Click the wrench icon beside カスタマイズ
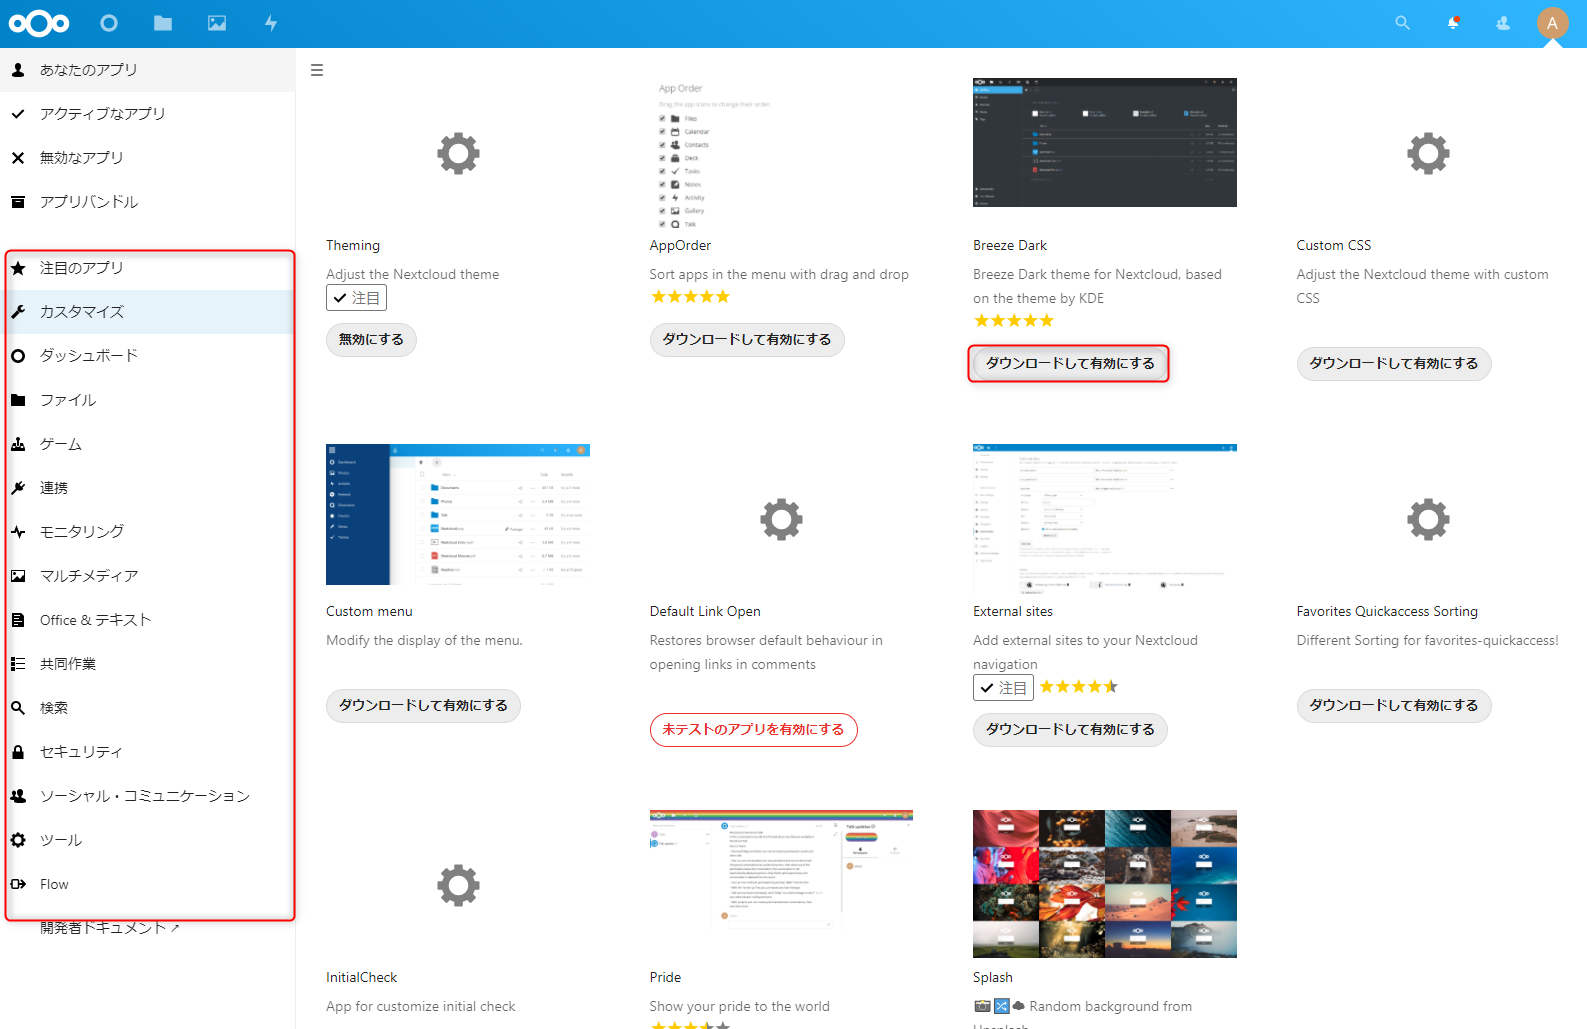This screenshot has height=1029, width=1587. click(x=18, y=312)
